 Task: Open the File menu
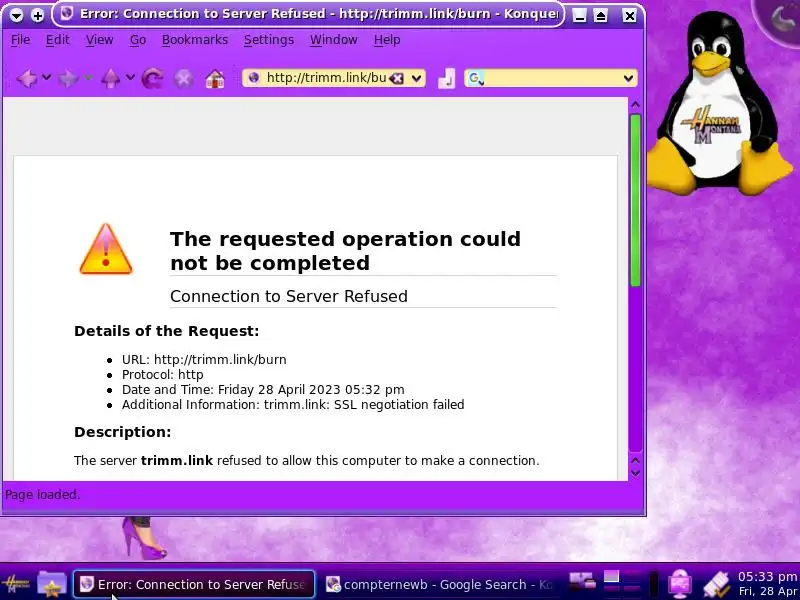[20, 40]
